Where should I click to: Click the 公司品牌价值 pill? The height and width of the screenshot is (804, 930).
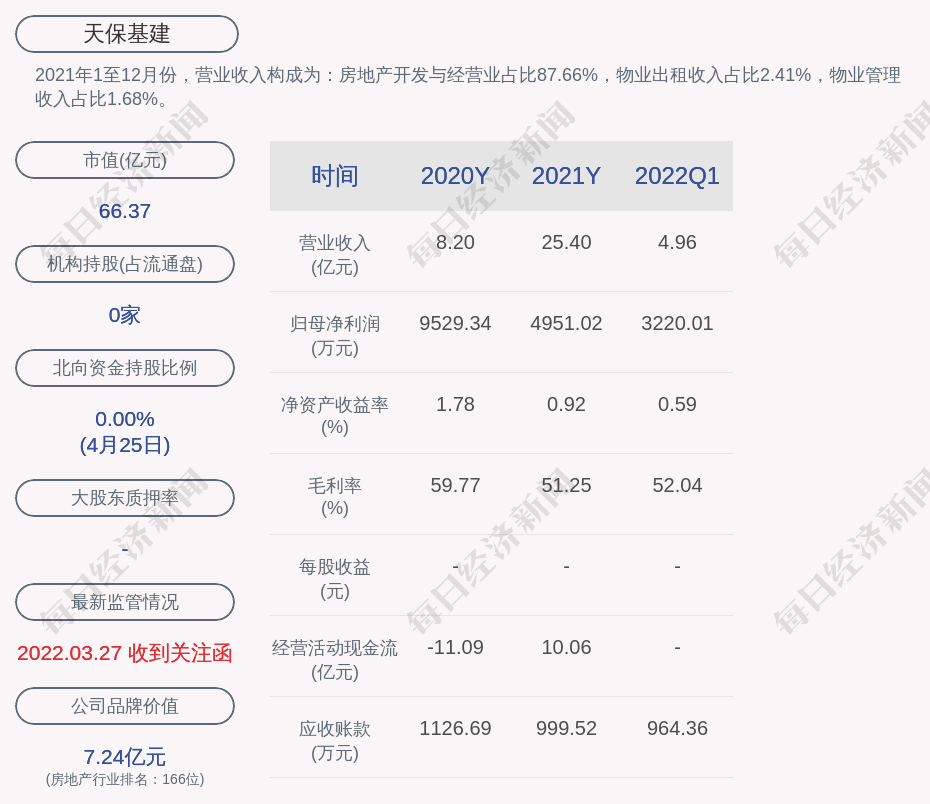click(125, 706)
